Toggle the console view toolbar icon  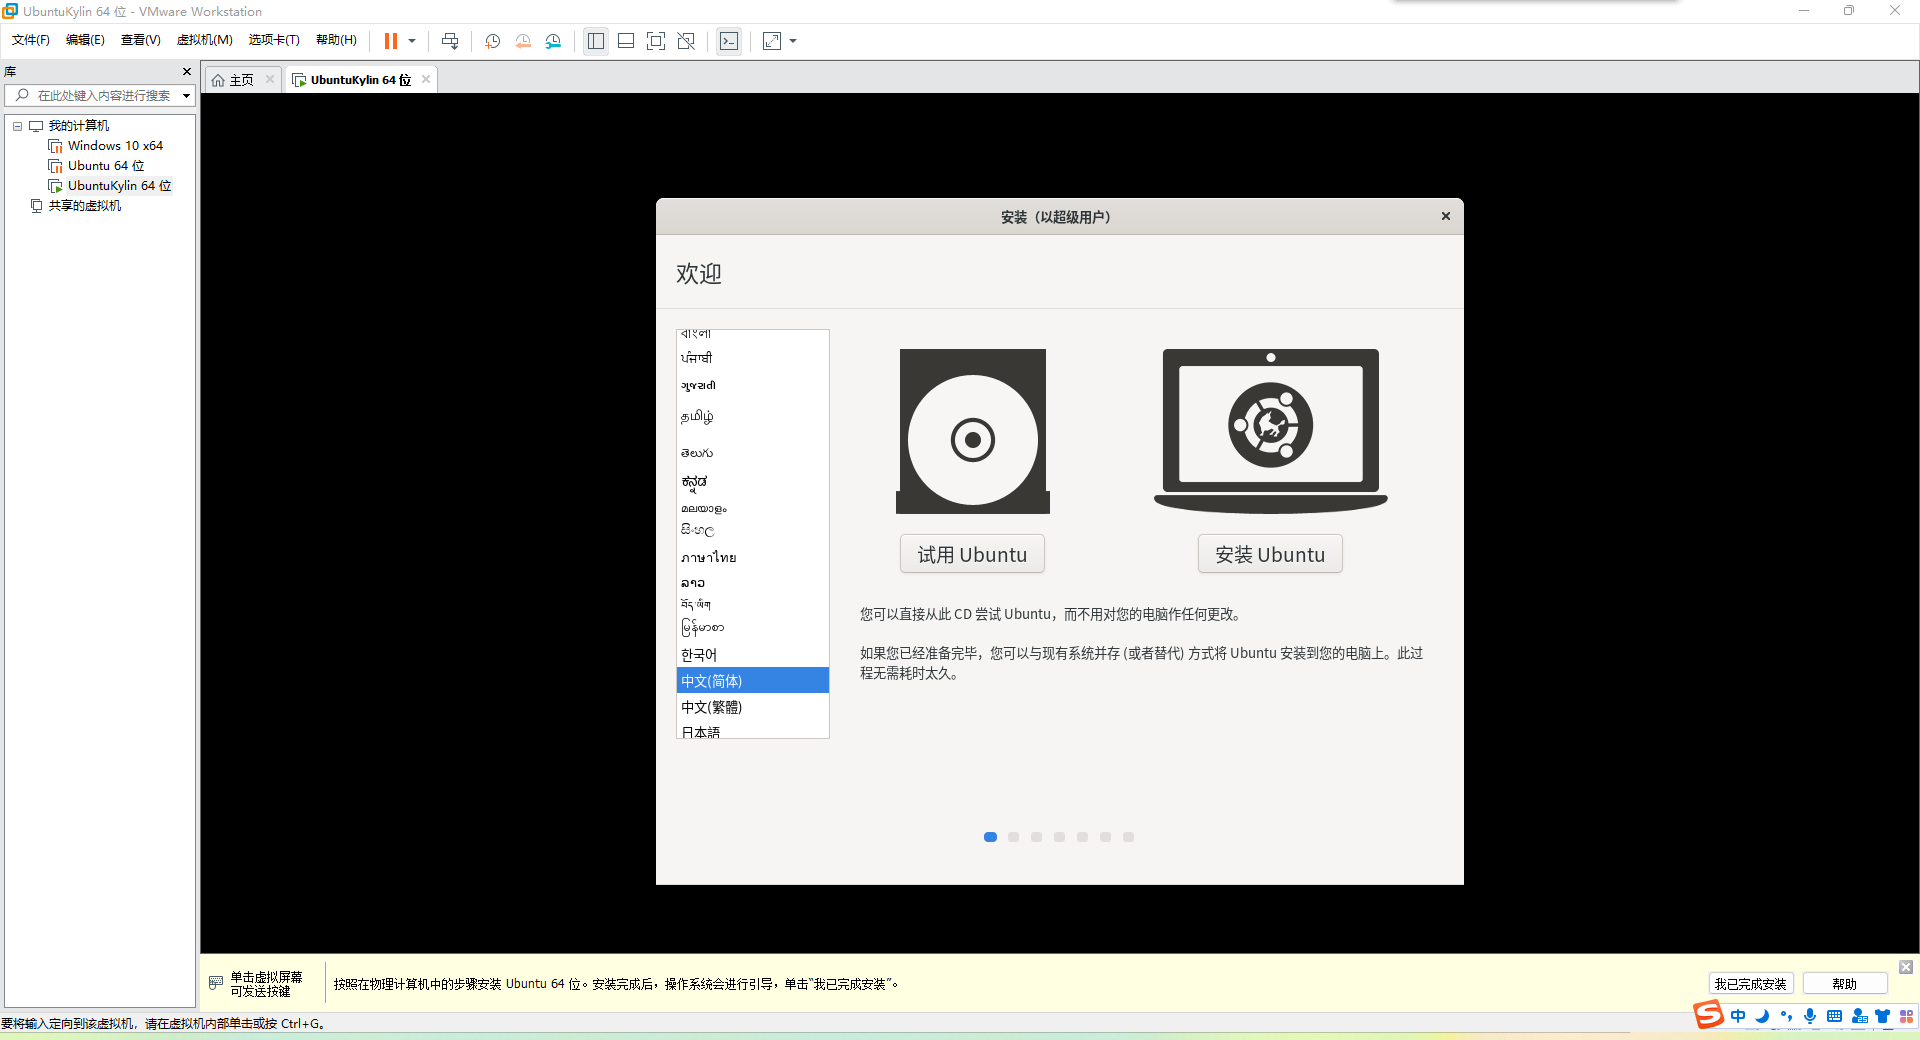[x=729, y=41]
